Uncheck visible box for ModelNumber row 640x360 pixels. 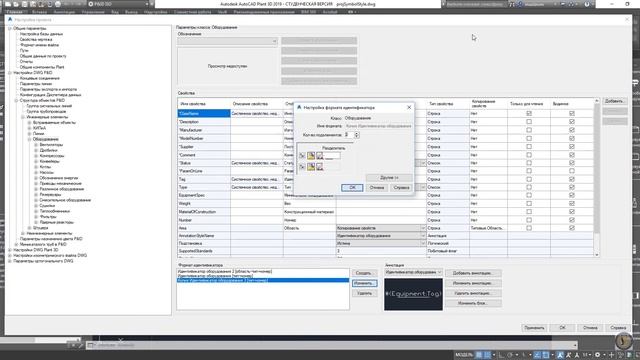pyautogui.click(x=572, y=138)
